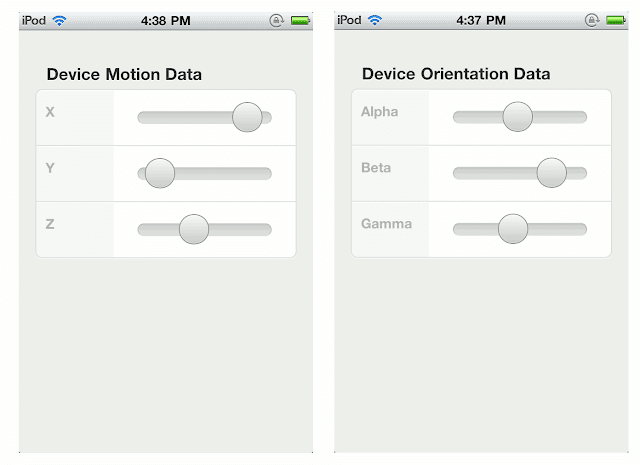Tap the X row label
The height and width of the screenshot is (465, 640).
click(50, 112)
